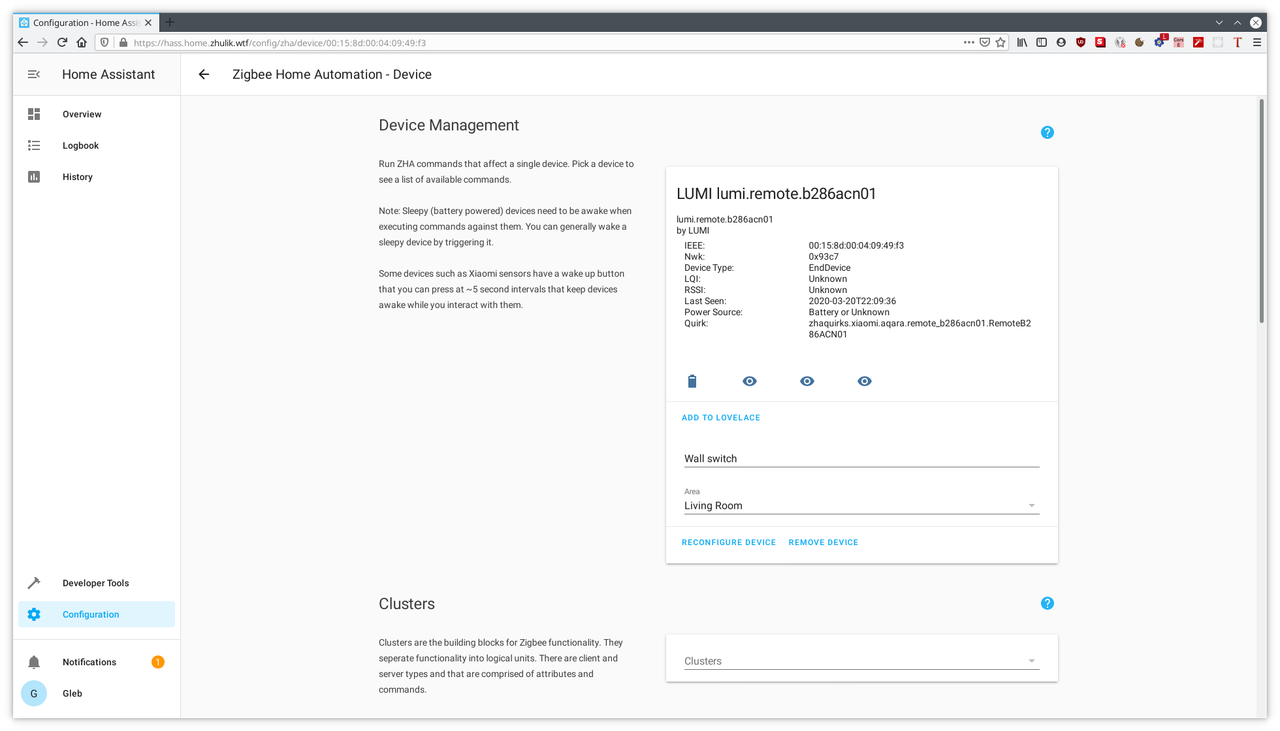Click the browser Back arrow
The width and height of the screenshot is (1280, 731).
[x=23, y=43]
